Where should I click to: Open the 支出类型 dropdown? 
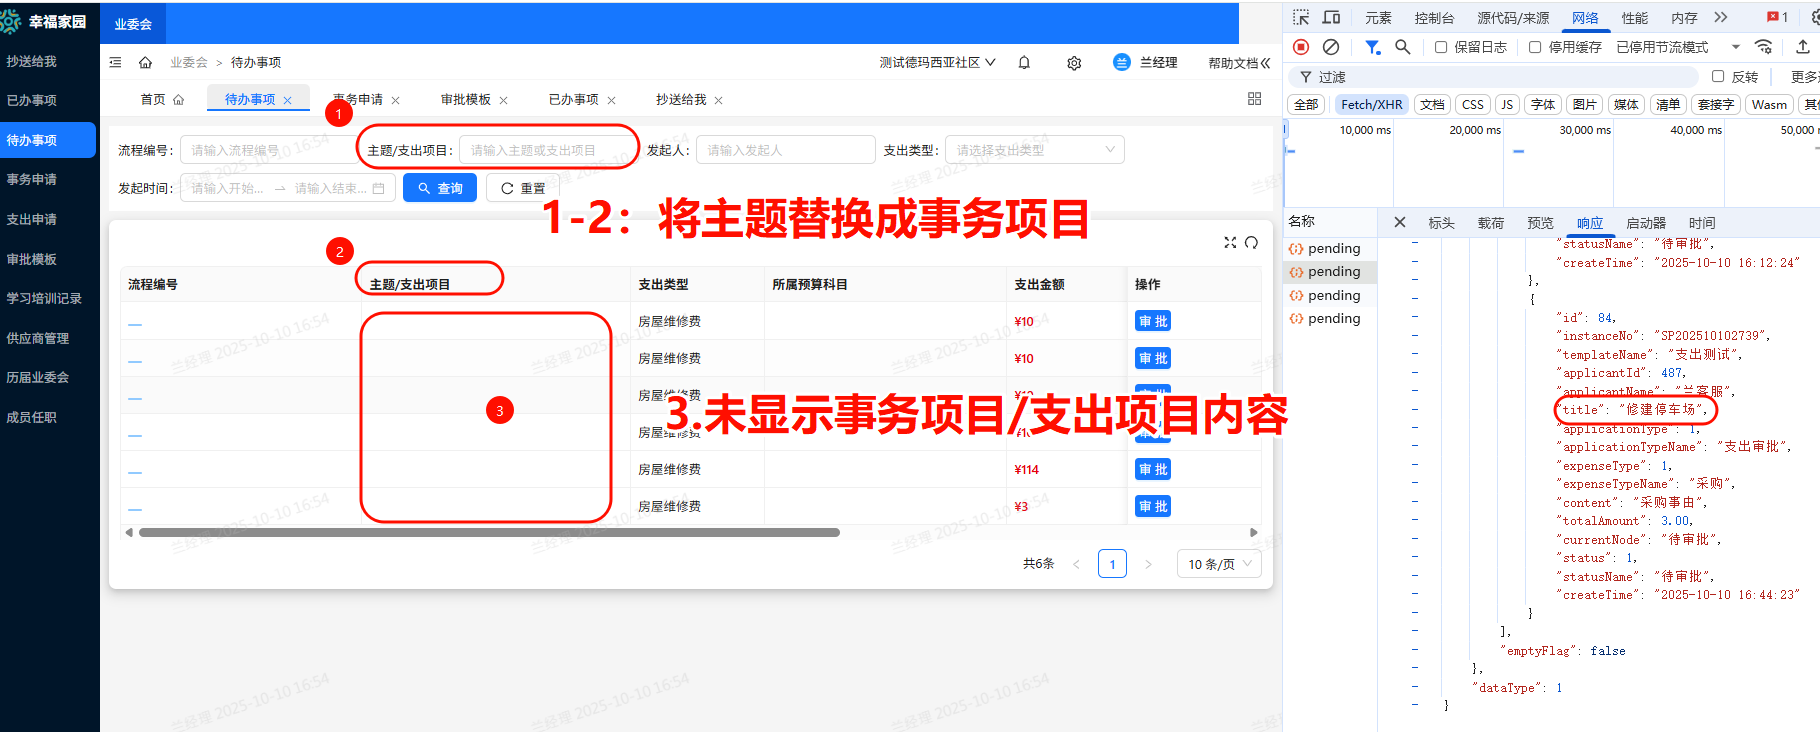pyautogui.click(x=1035, y=150)
